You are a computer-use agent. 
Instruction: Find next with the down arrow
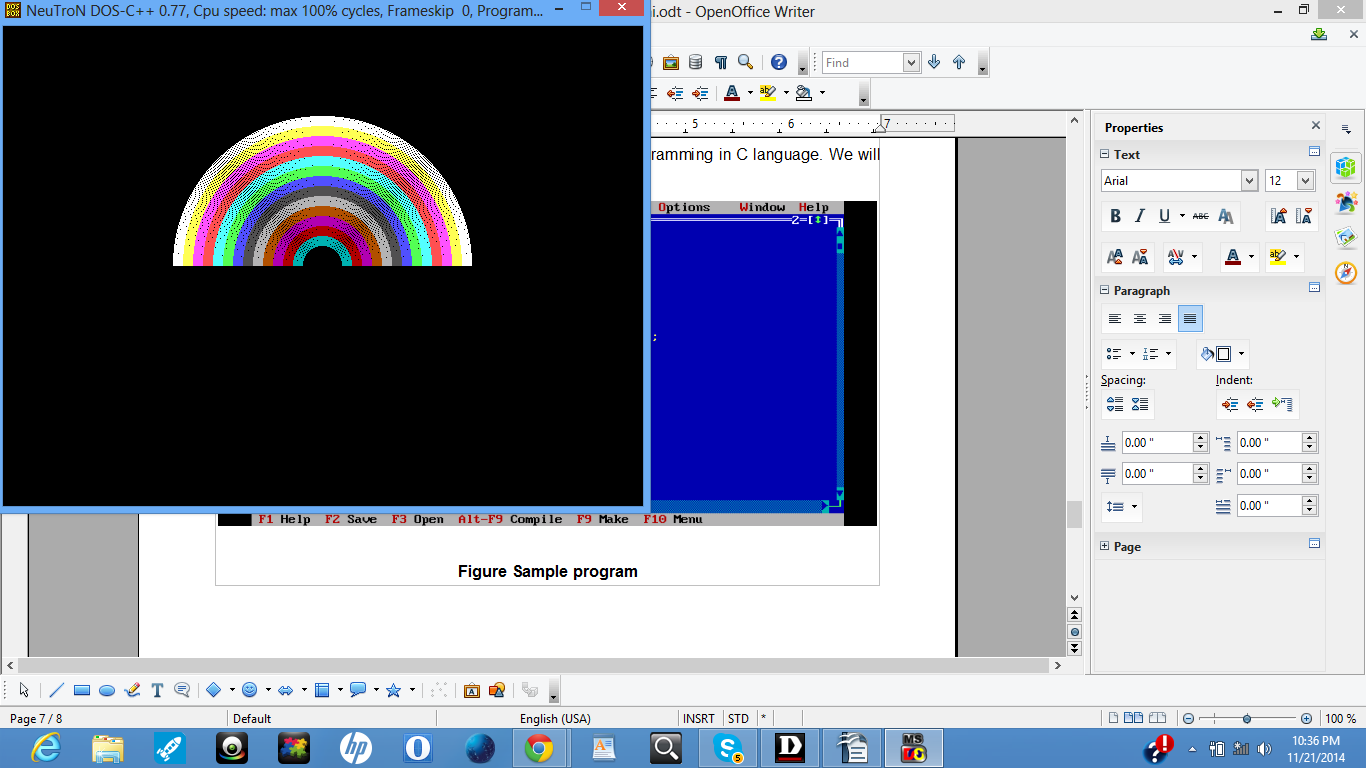click(934, 62)
